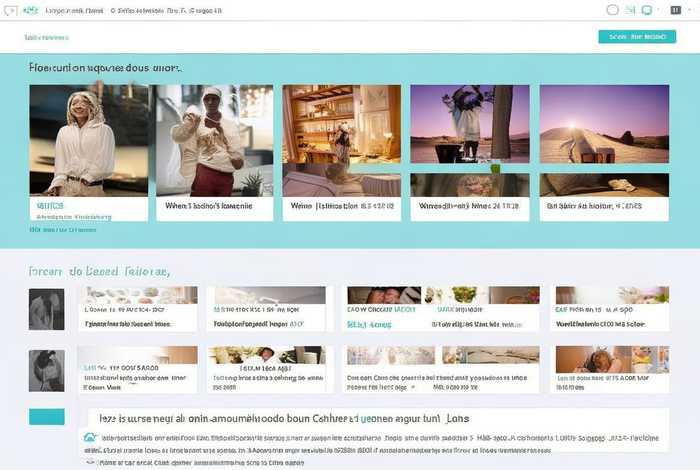
Task: Click the monitor icon in top-right header
Action: tap(647, 10)
